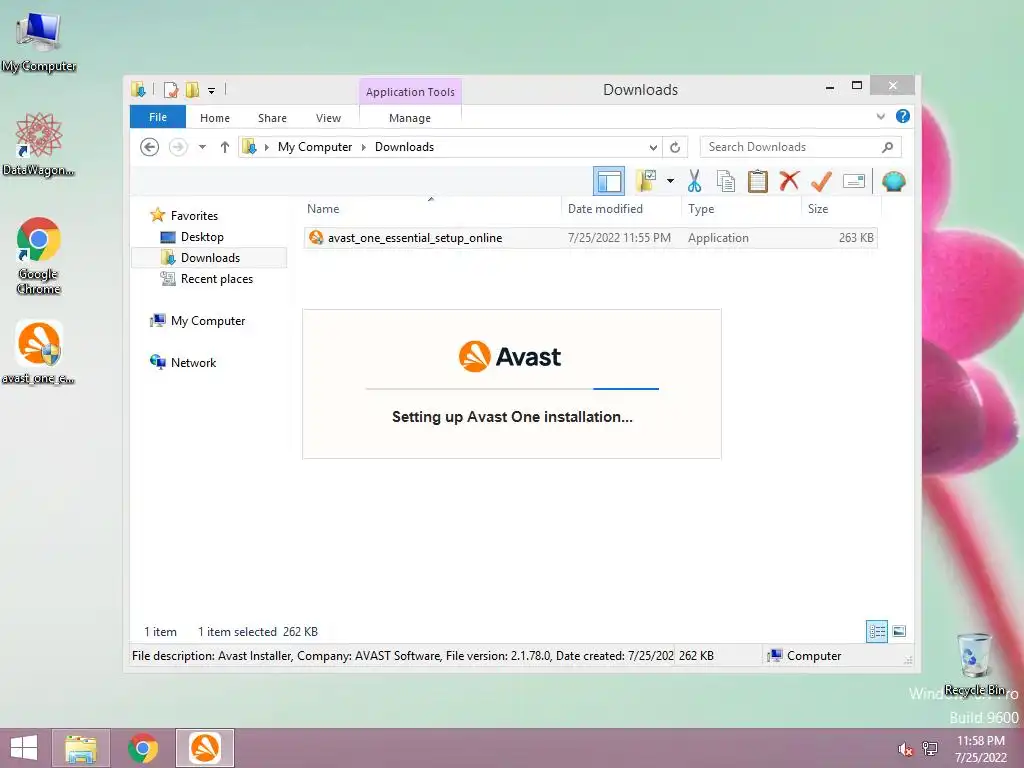Click the Avast logo in installer
The image size is (1024, 768).
point(510,357)
